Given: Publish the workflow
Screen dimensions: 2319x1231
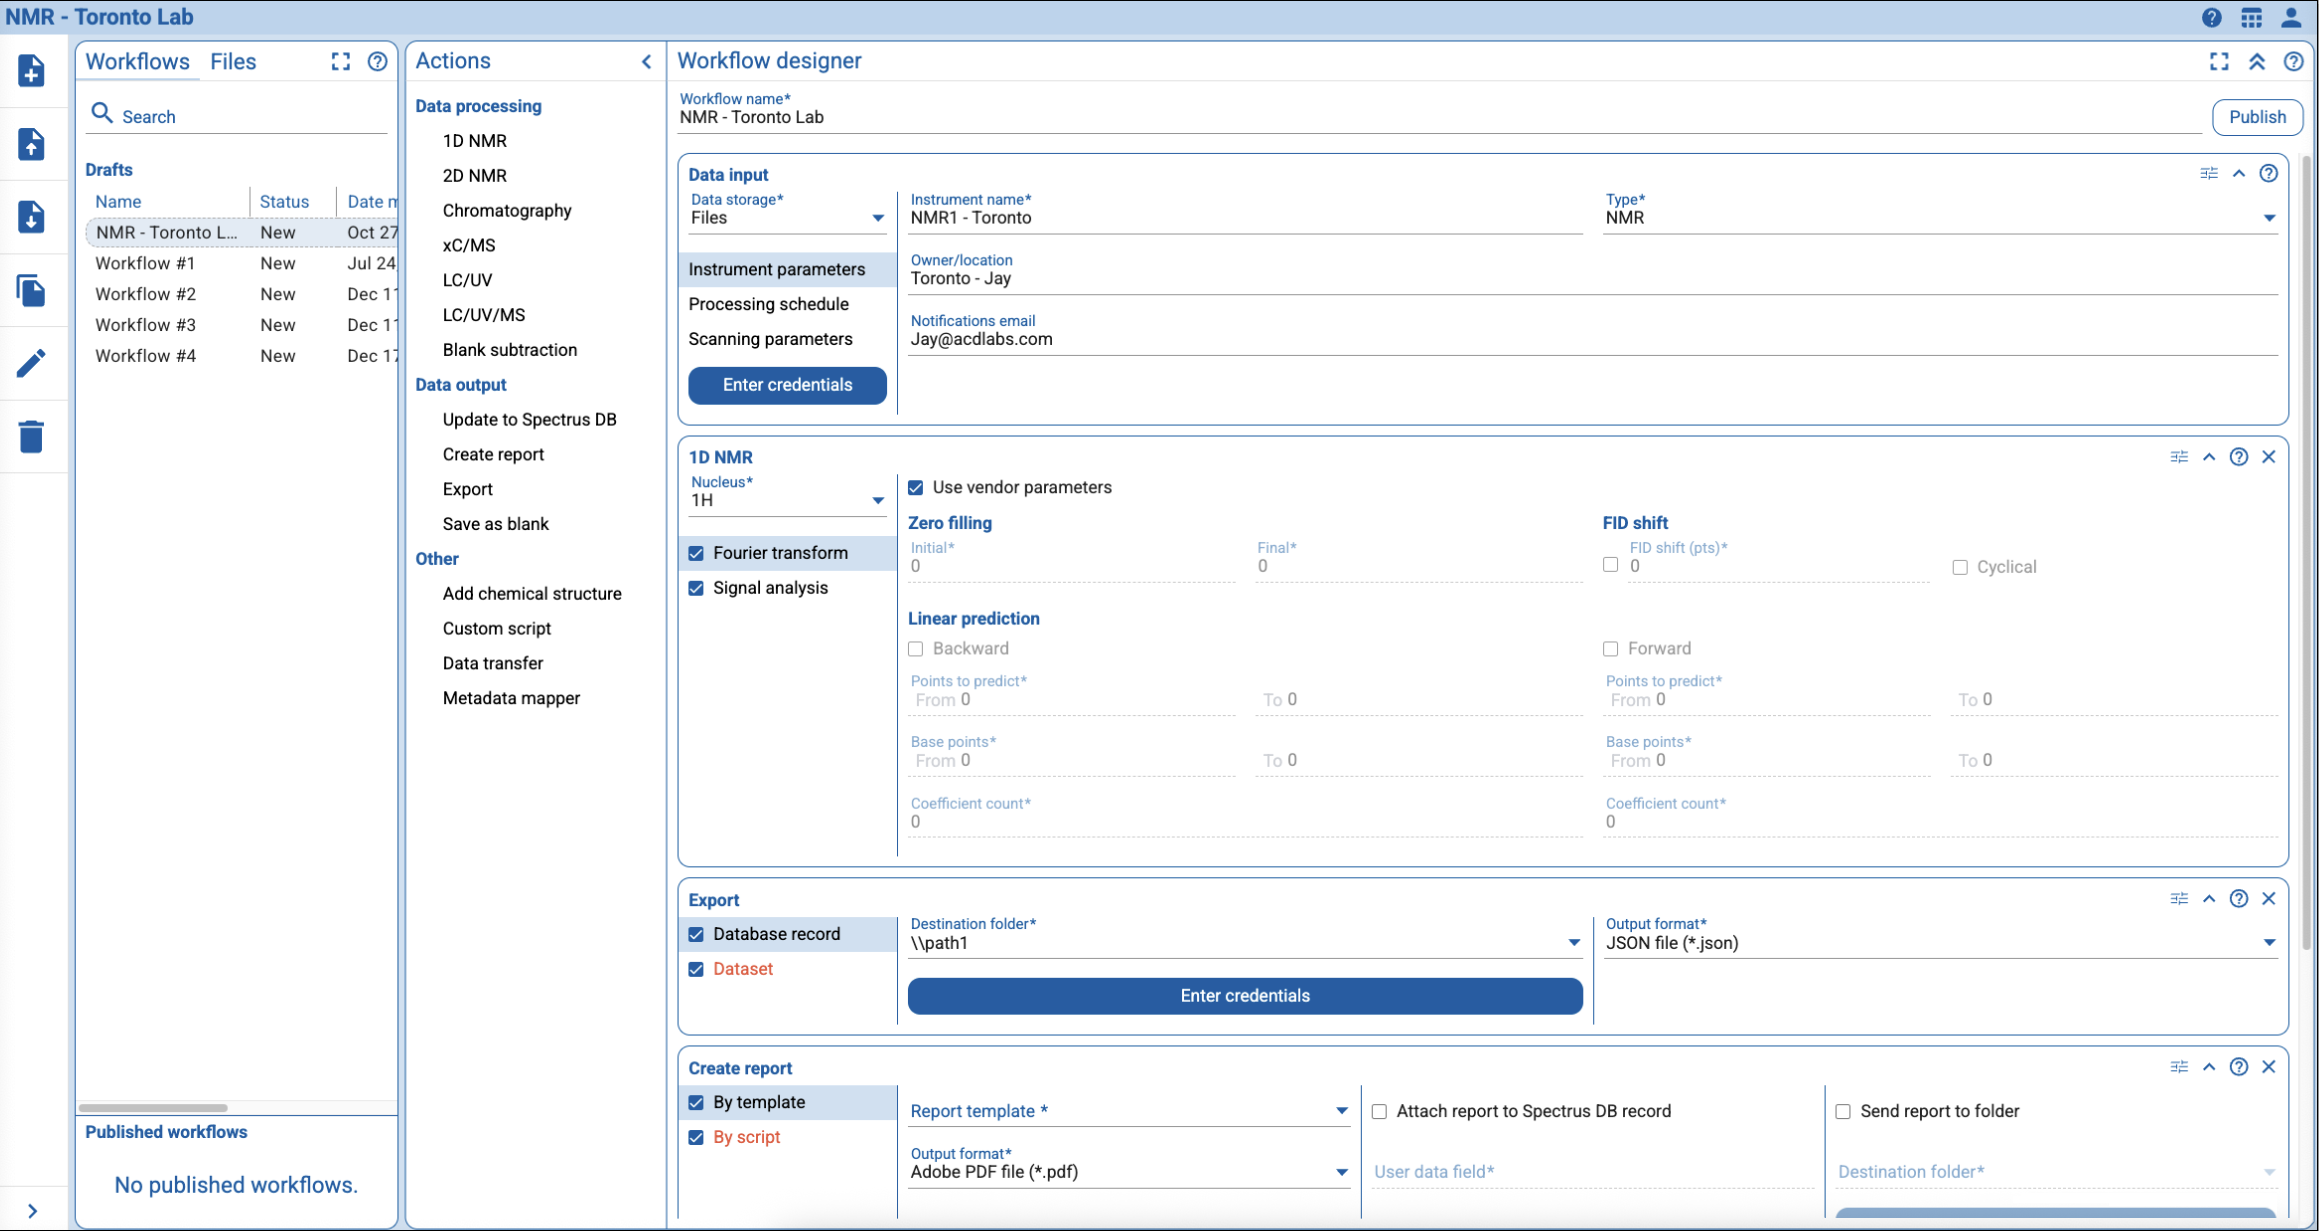Looking at the screenshot, I should (x=2256, y=116).
